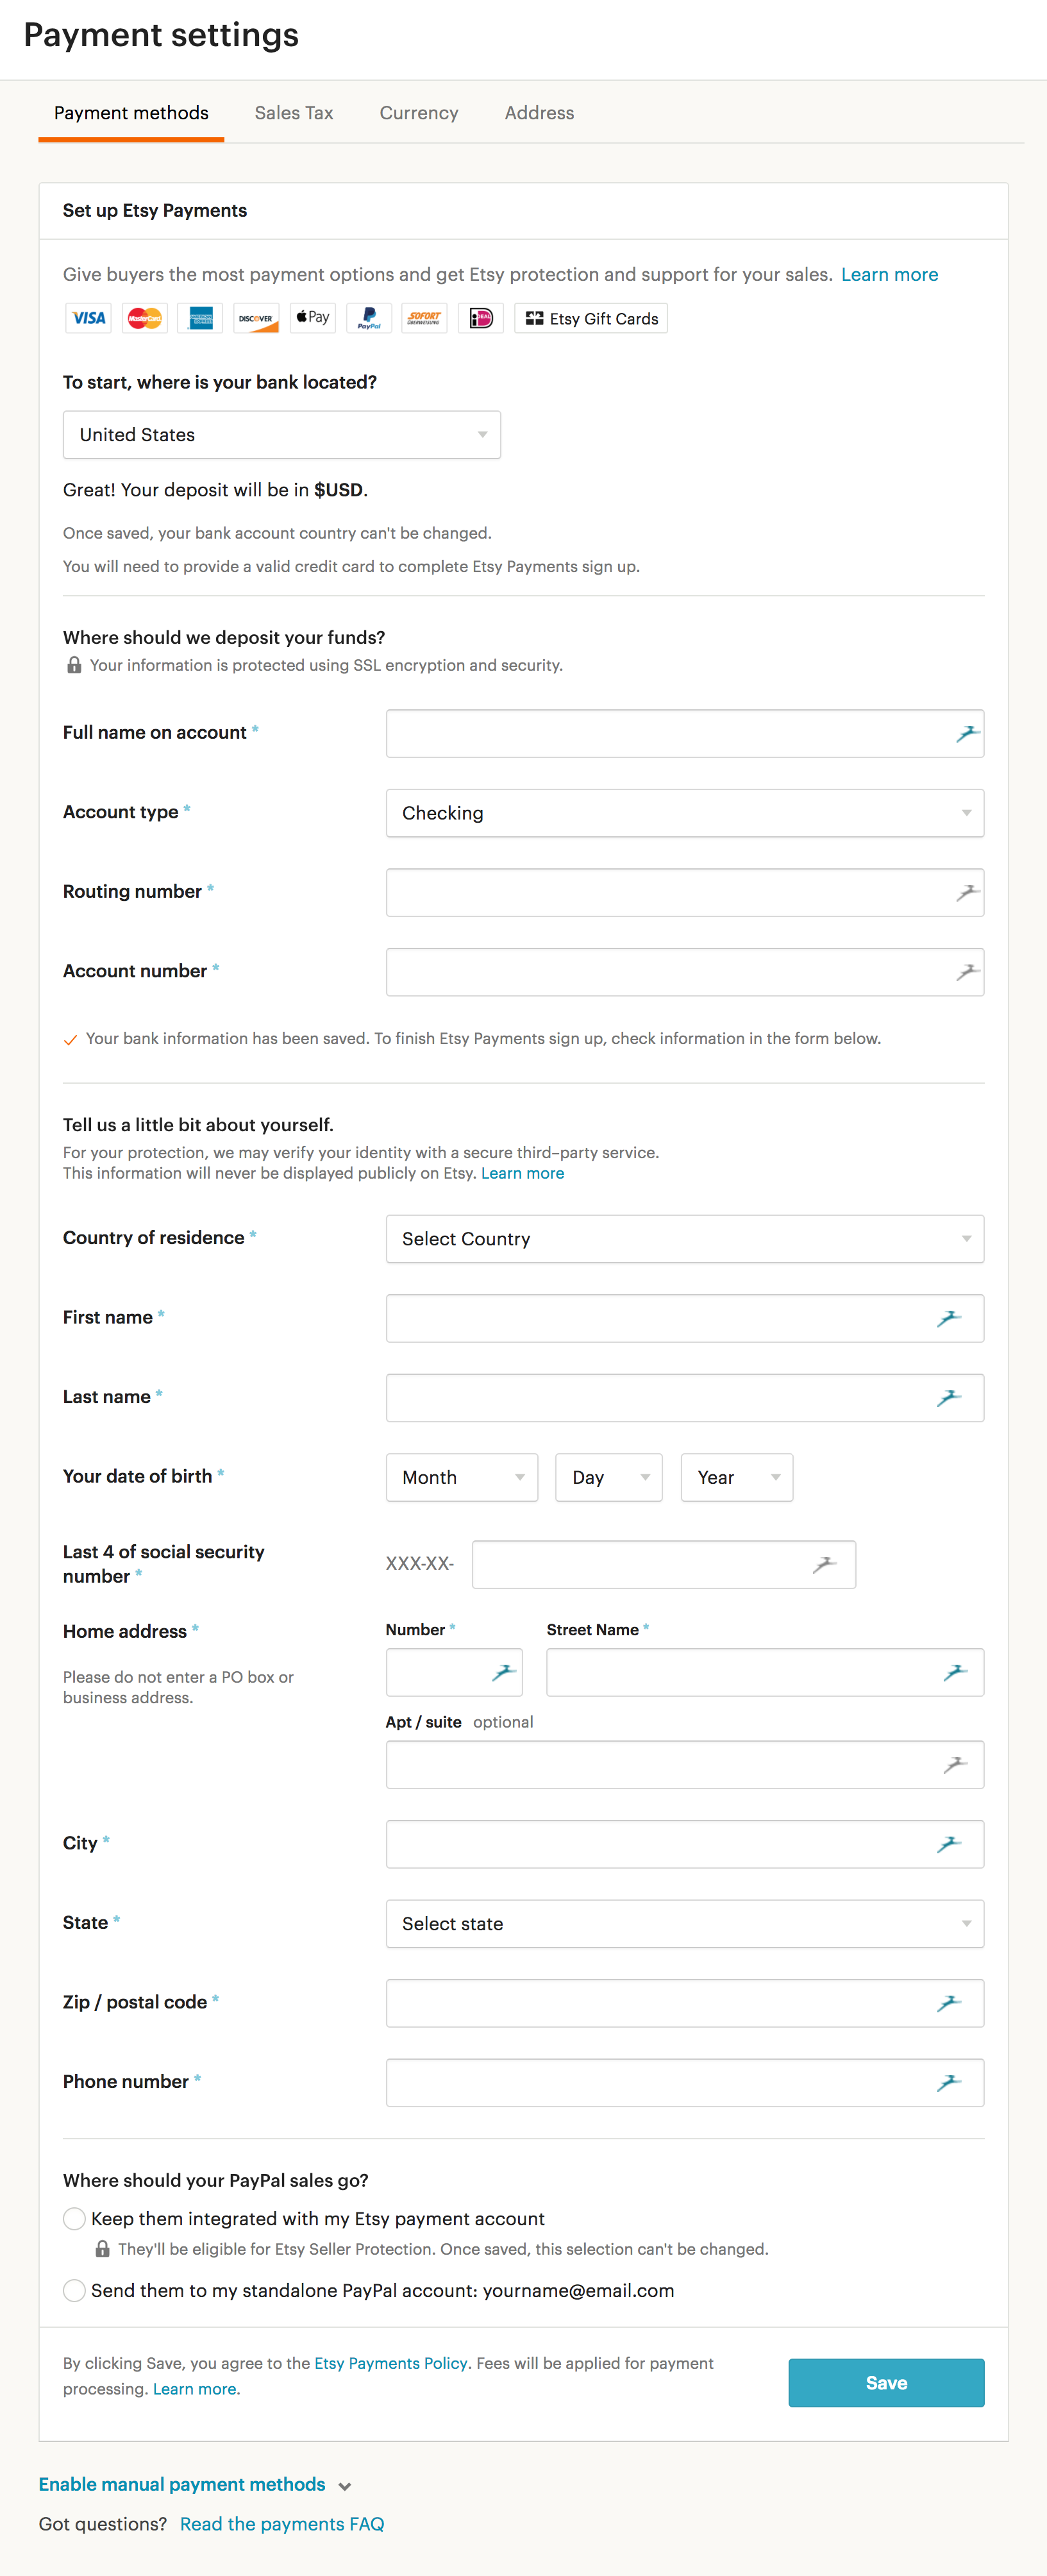Open the bank location United States dropdown
This screenshot has width=1047, height=2576.
tap(282, 435)
